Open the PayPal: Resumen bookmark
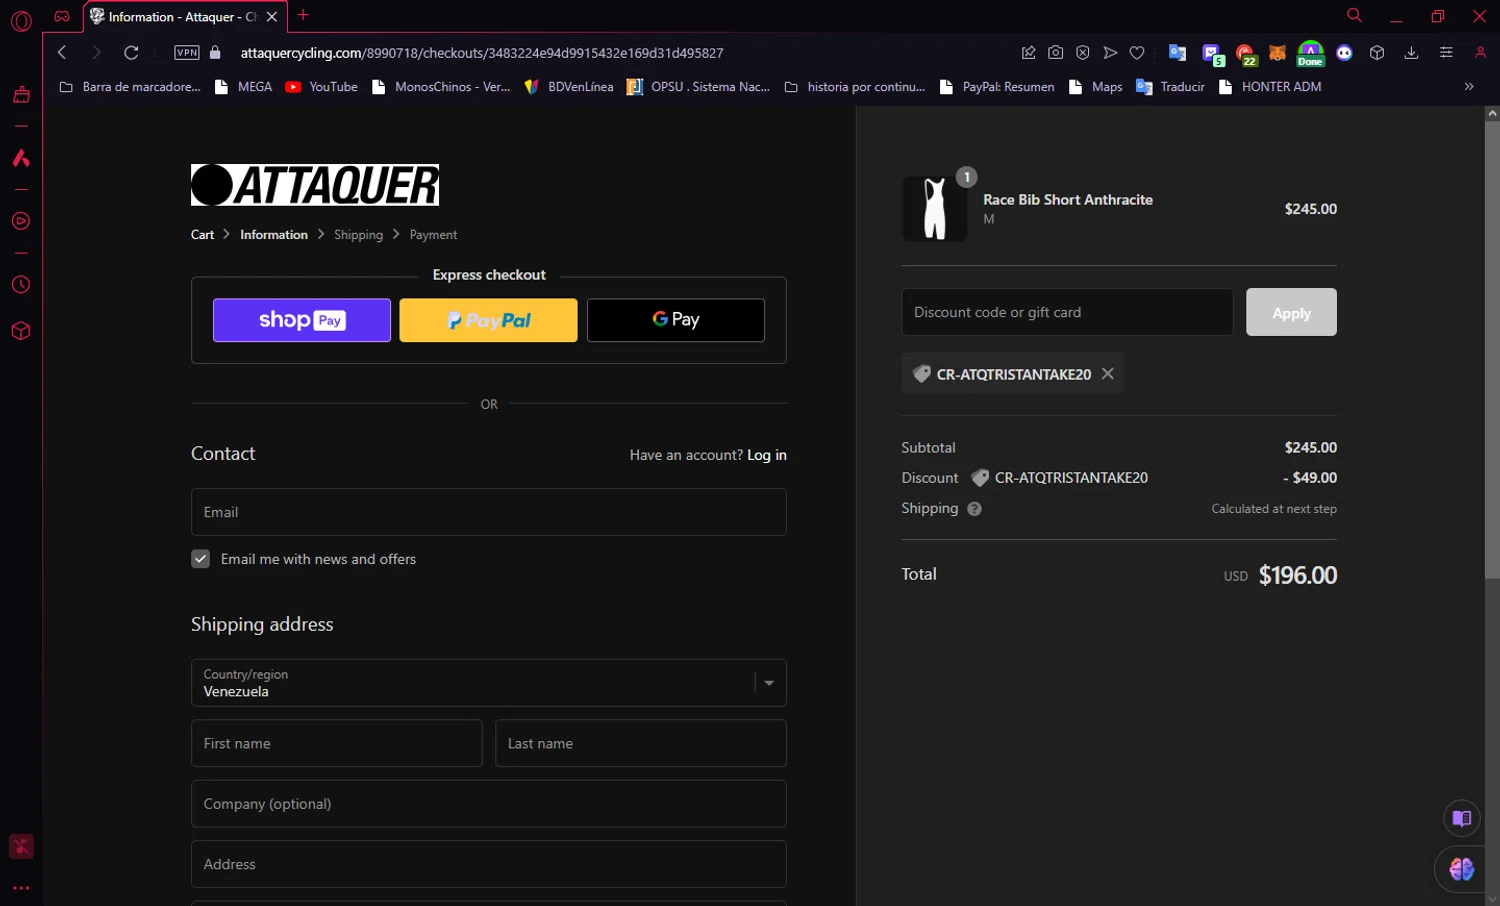The image size is (1500, 906). pyautogui.click(x=997, y=87)
